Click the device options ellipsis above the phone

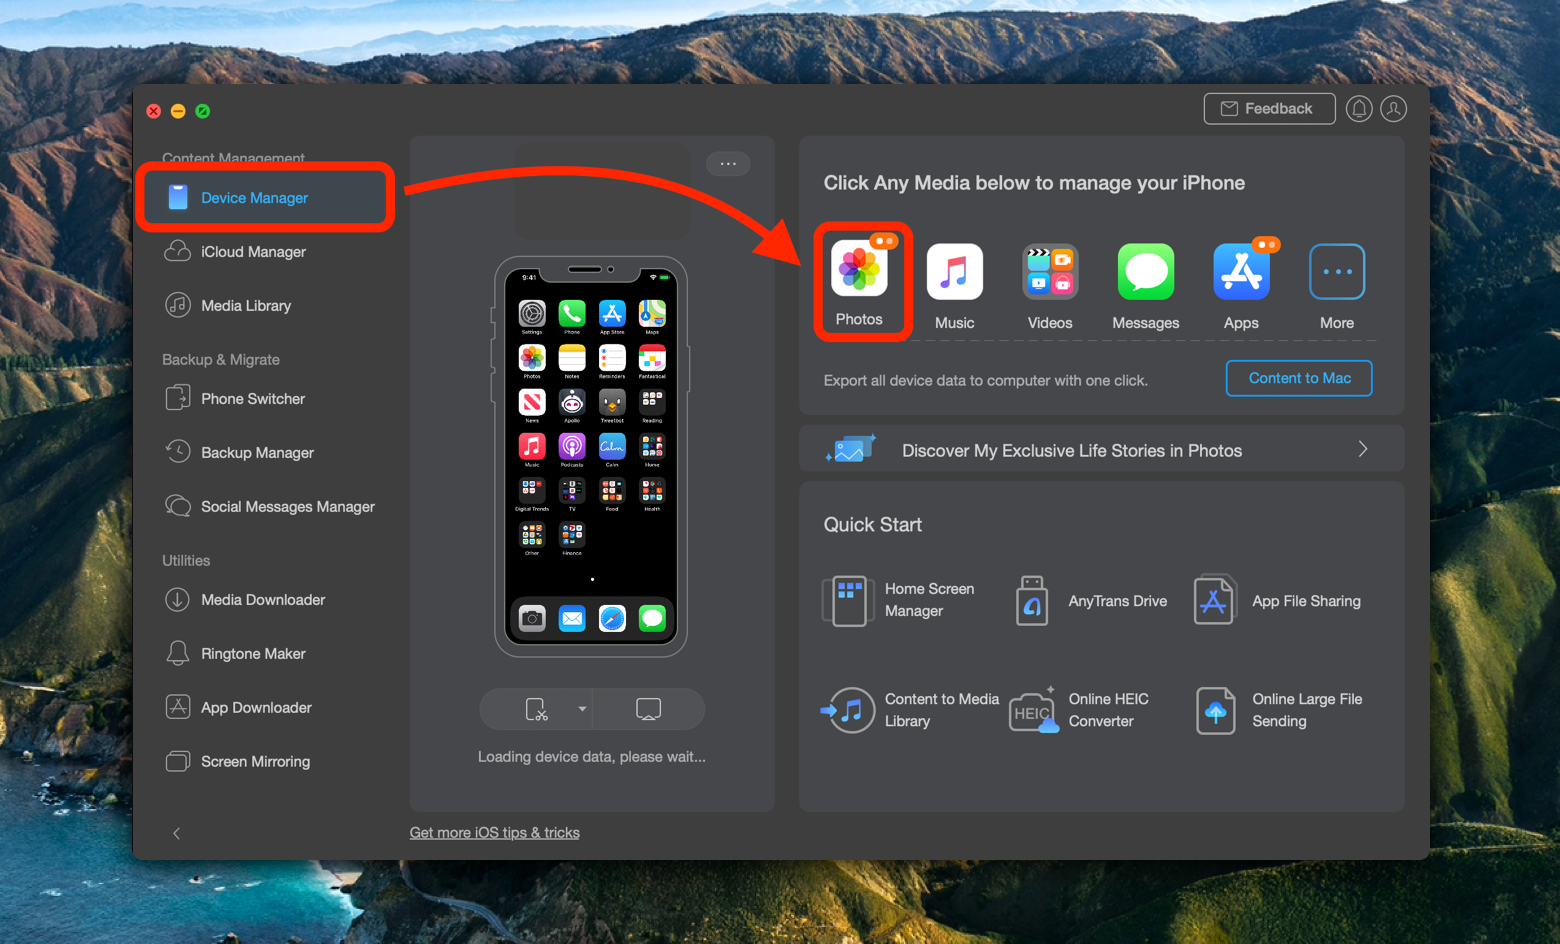pos(728,163)
